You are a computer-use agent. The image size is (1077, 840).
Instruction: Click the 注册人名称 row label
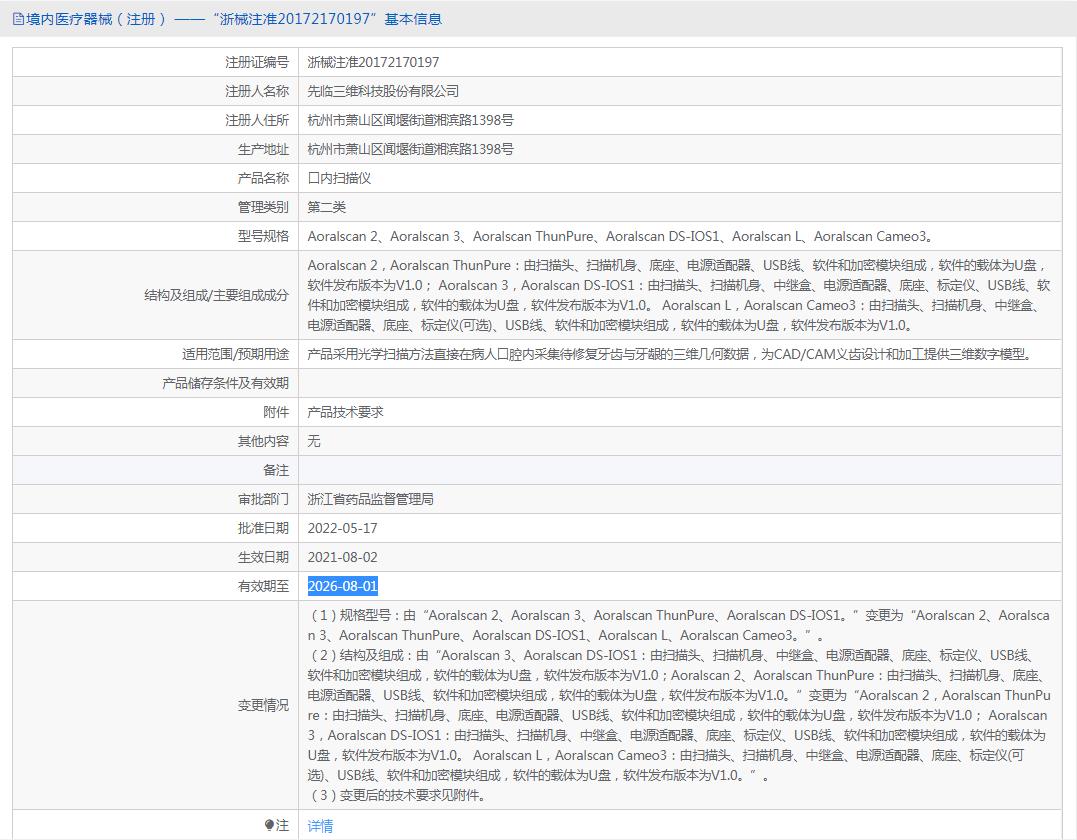(257, 91)
